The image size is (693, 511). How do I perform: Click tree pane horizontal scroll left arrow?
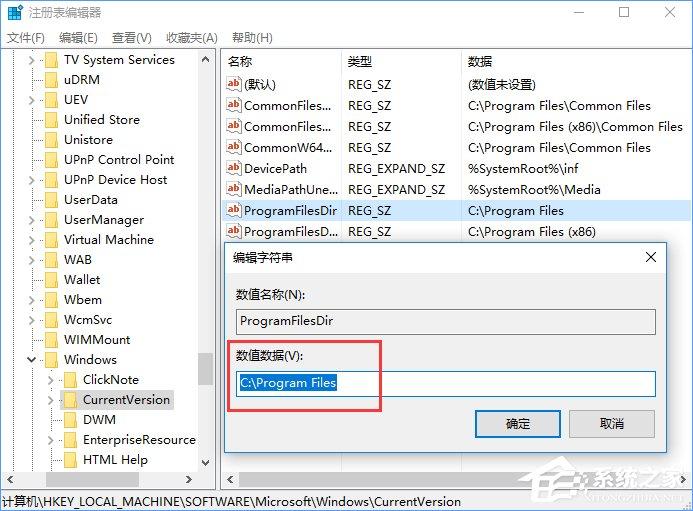click(x=10, y=479)
